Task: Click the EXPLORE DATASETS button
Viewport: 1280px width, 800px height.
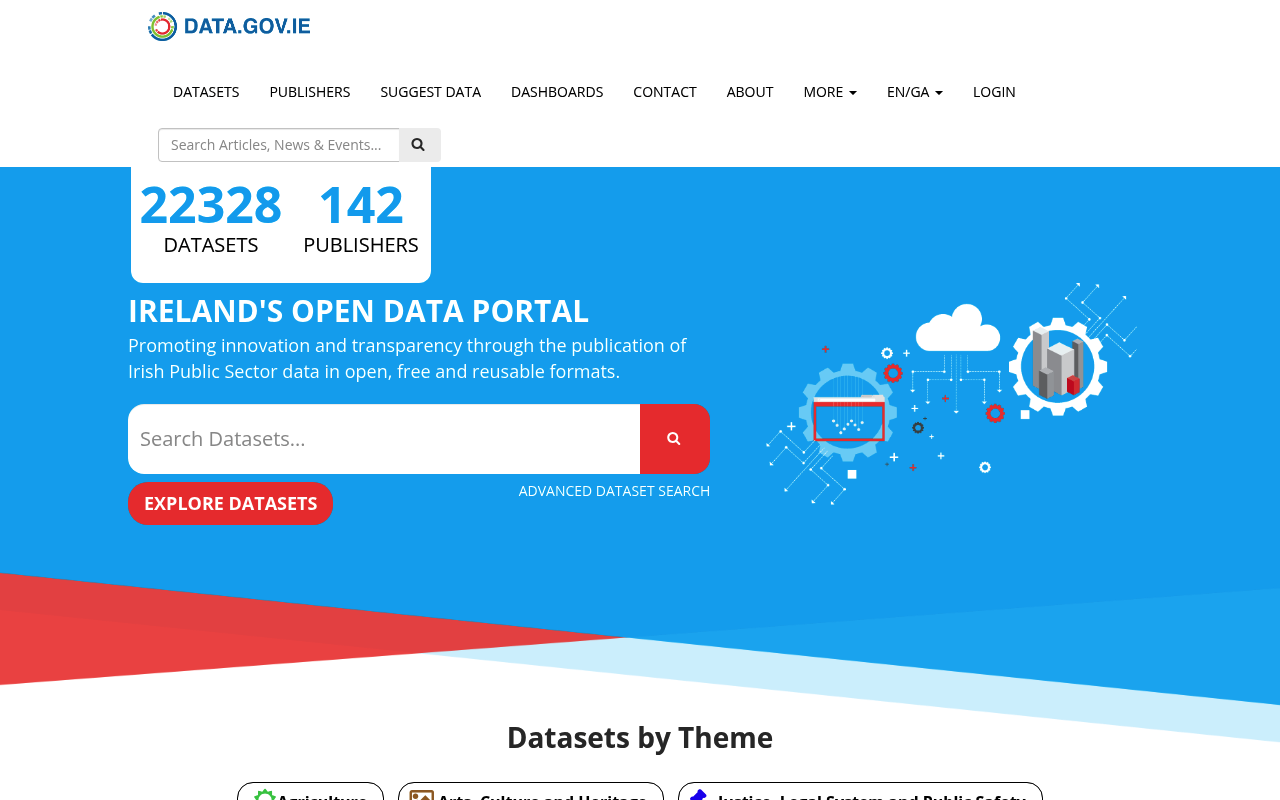Action: point(230,504)
